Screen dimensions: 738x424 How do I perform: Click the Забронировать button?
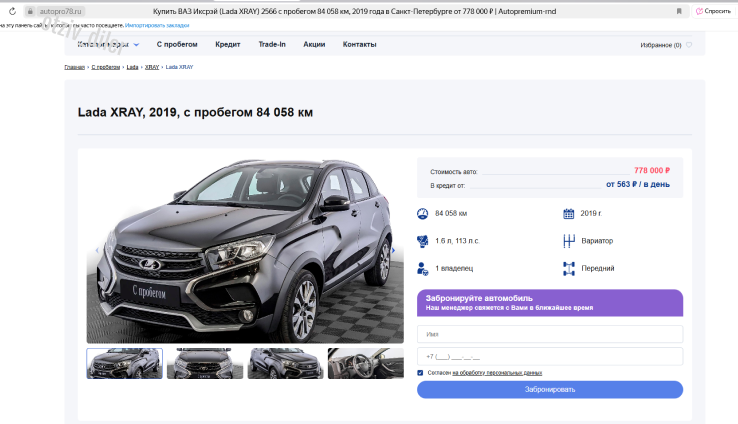coord(550,390)
